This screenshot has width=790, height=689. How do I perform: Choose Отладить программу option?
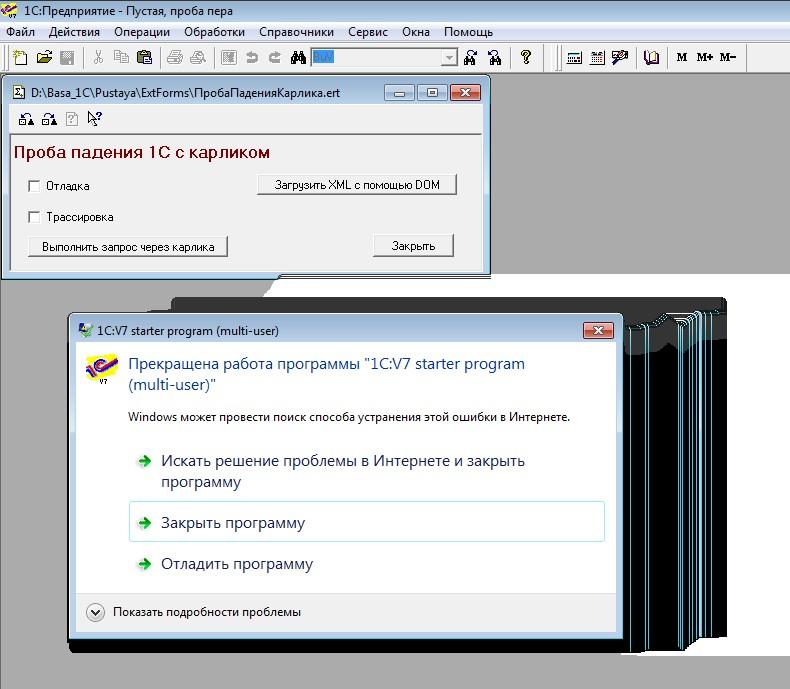pos(237,565)
